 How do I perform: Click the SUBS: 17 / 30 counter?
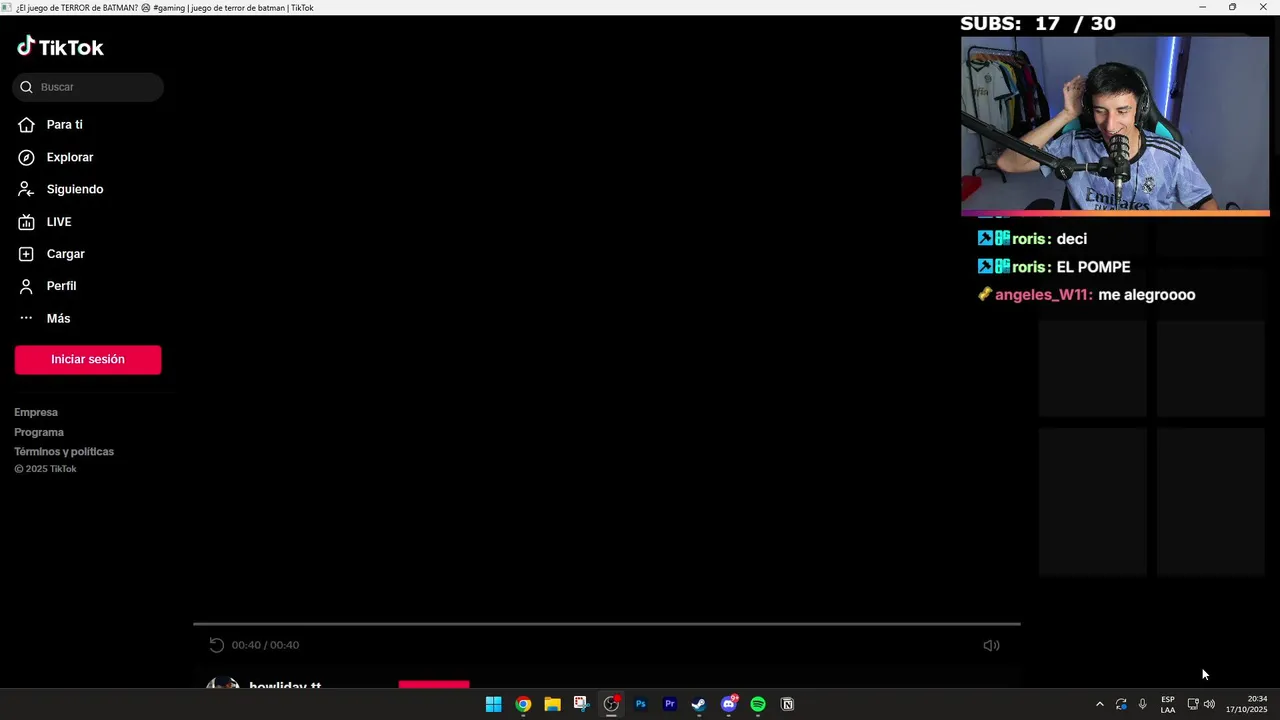[1038, 24]
